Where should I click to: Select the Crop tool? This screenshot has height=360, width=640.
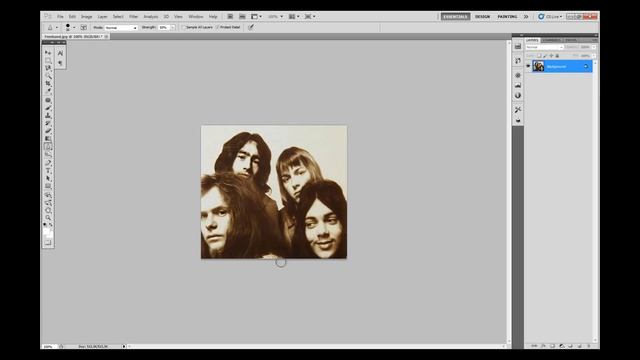(48, 84)
